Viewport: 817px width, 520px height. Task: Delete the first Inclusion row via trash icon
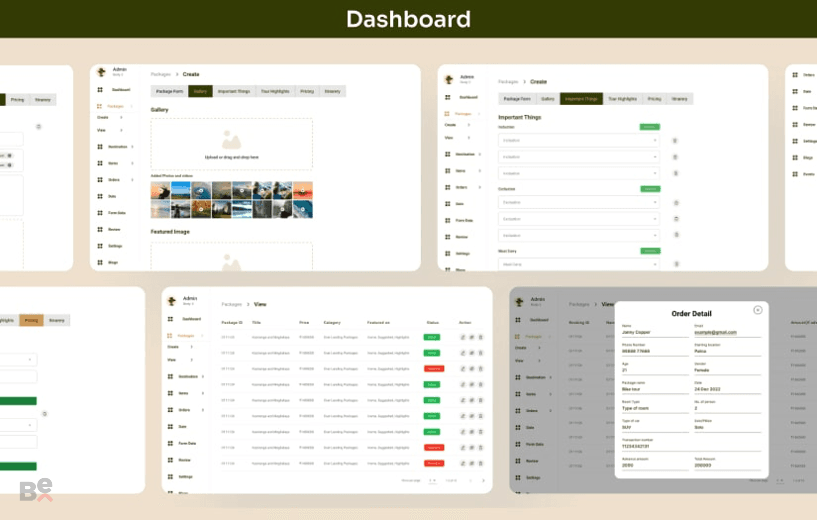click(675, 141)
